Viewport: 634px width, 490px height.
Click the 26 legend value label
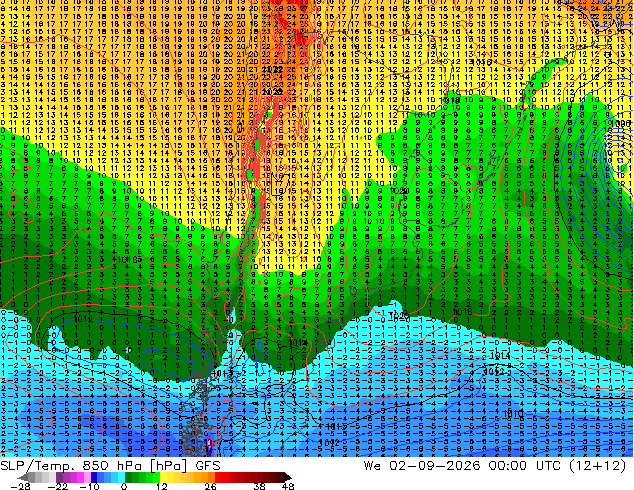point(210,486)
